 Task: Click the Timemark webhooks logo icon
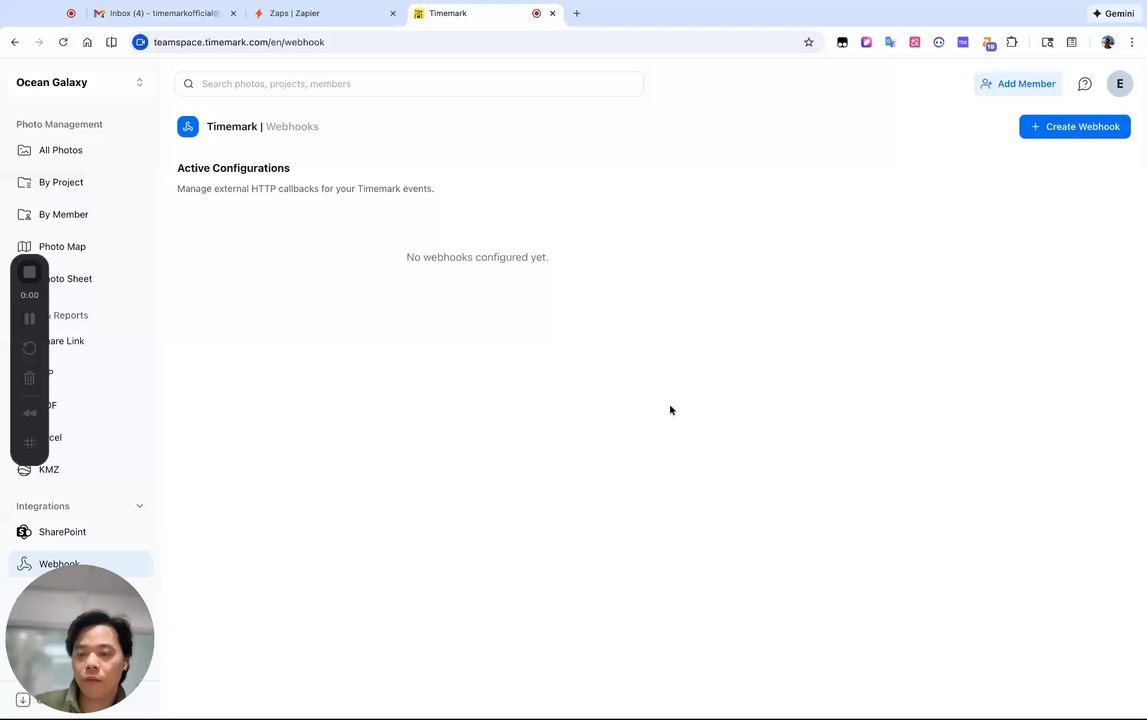point(188,127)
